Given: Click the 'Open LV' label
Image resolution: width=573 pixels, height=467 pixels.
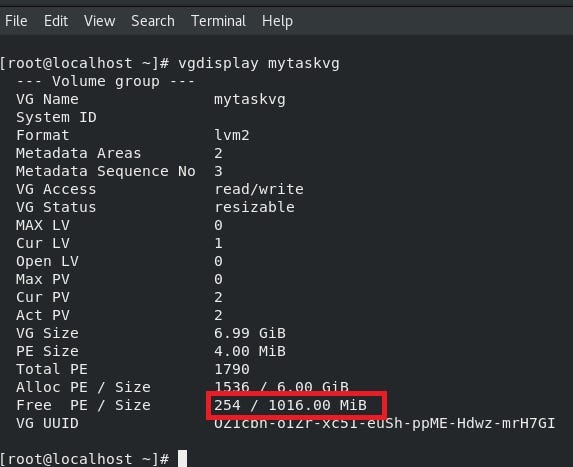Looking at the screenshot, I should pyautogui.click(x=47, y=261).
